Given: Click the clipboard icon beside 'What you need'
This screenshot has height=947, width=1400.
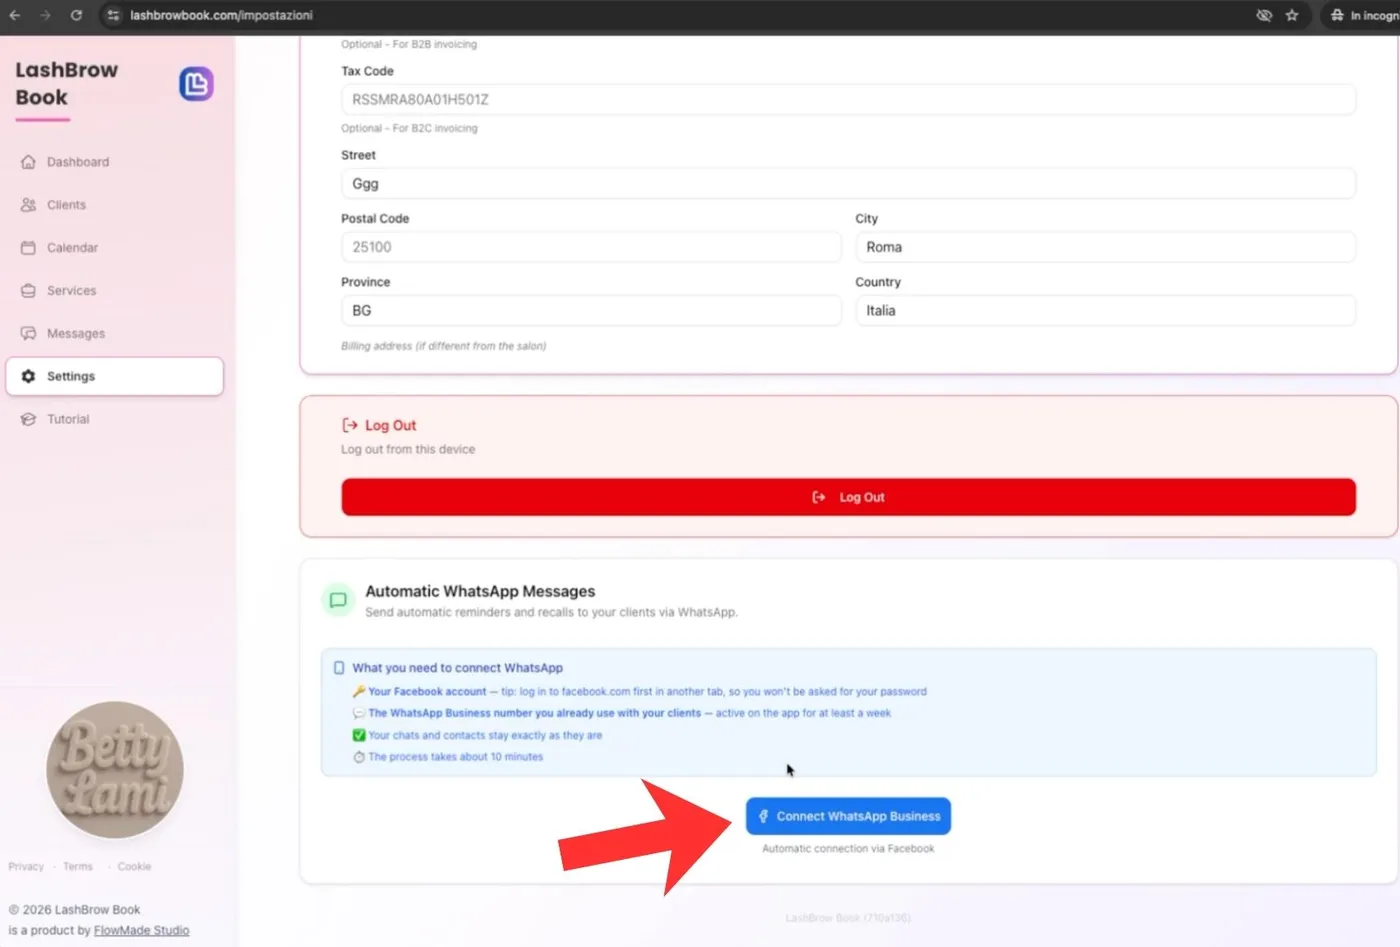Looking at the screenshot, I should click(x=339, y=668).
